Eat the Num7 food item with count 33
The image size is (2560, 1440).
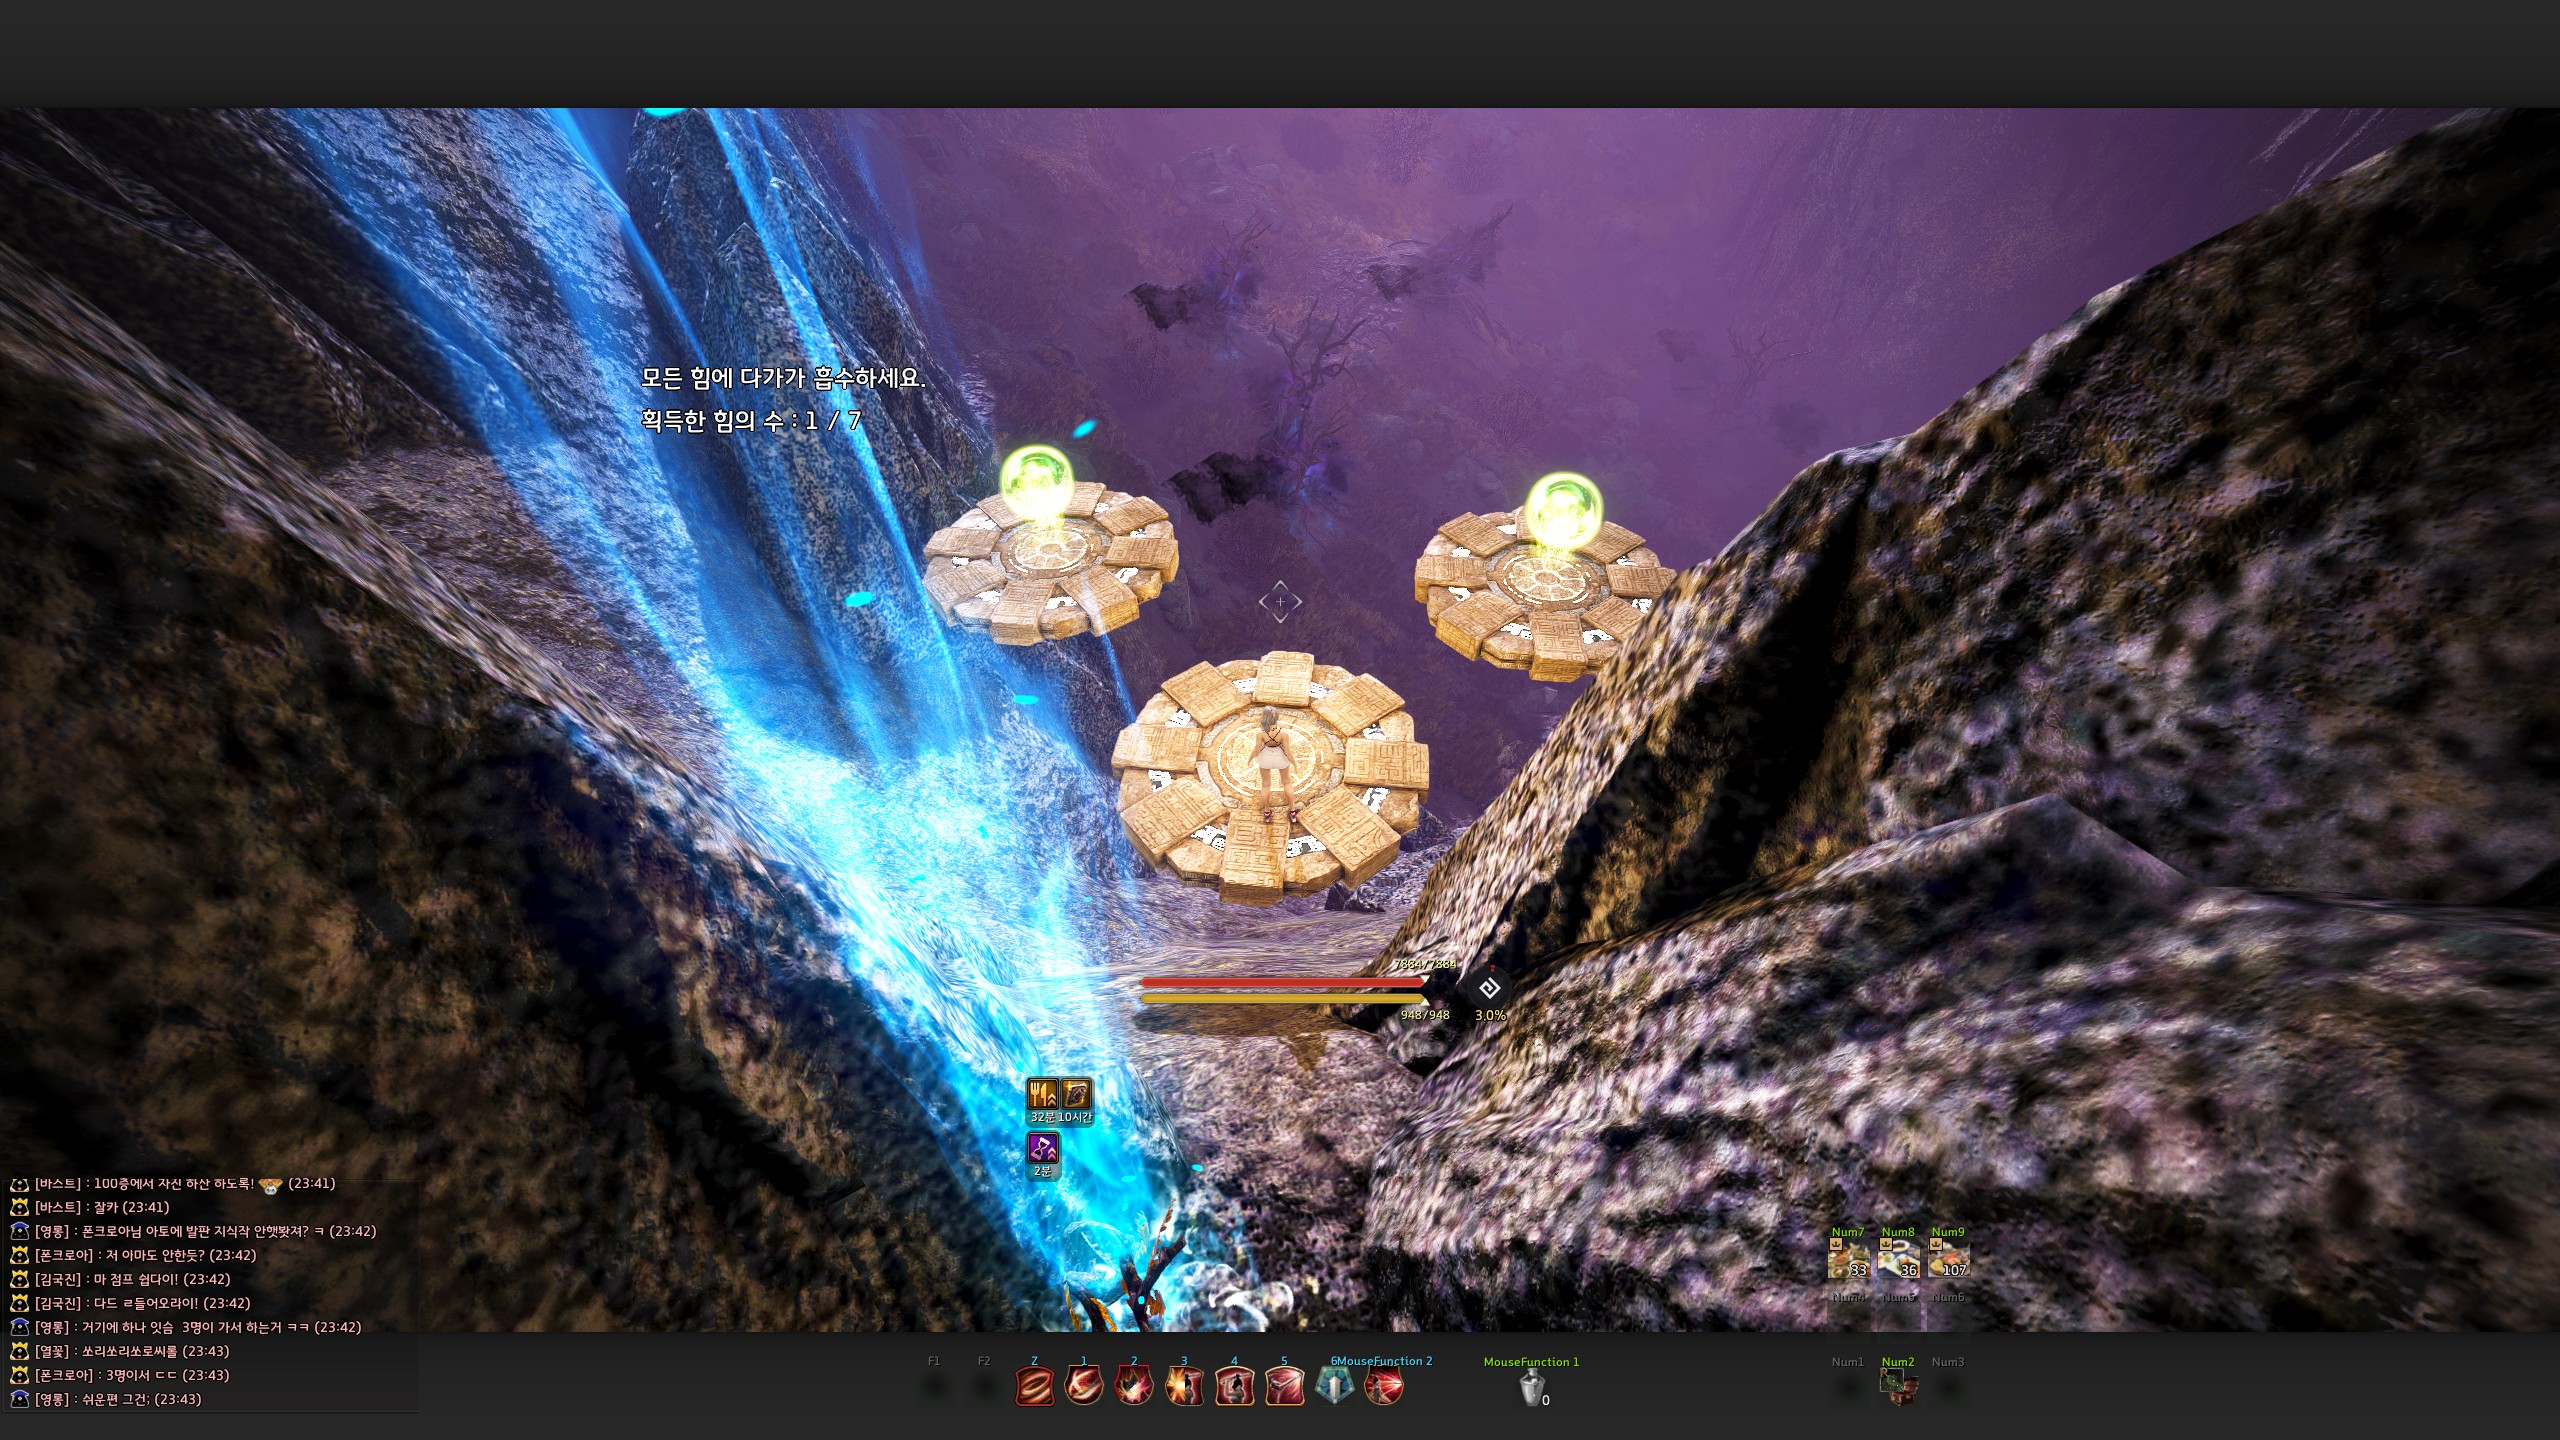pyautogui.click(x=1848, y=1259)
